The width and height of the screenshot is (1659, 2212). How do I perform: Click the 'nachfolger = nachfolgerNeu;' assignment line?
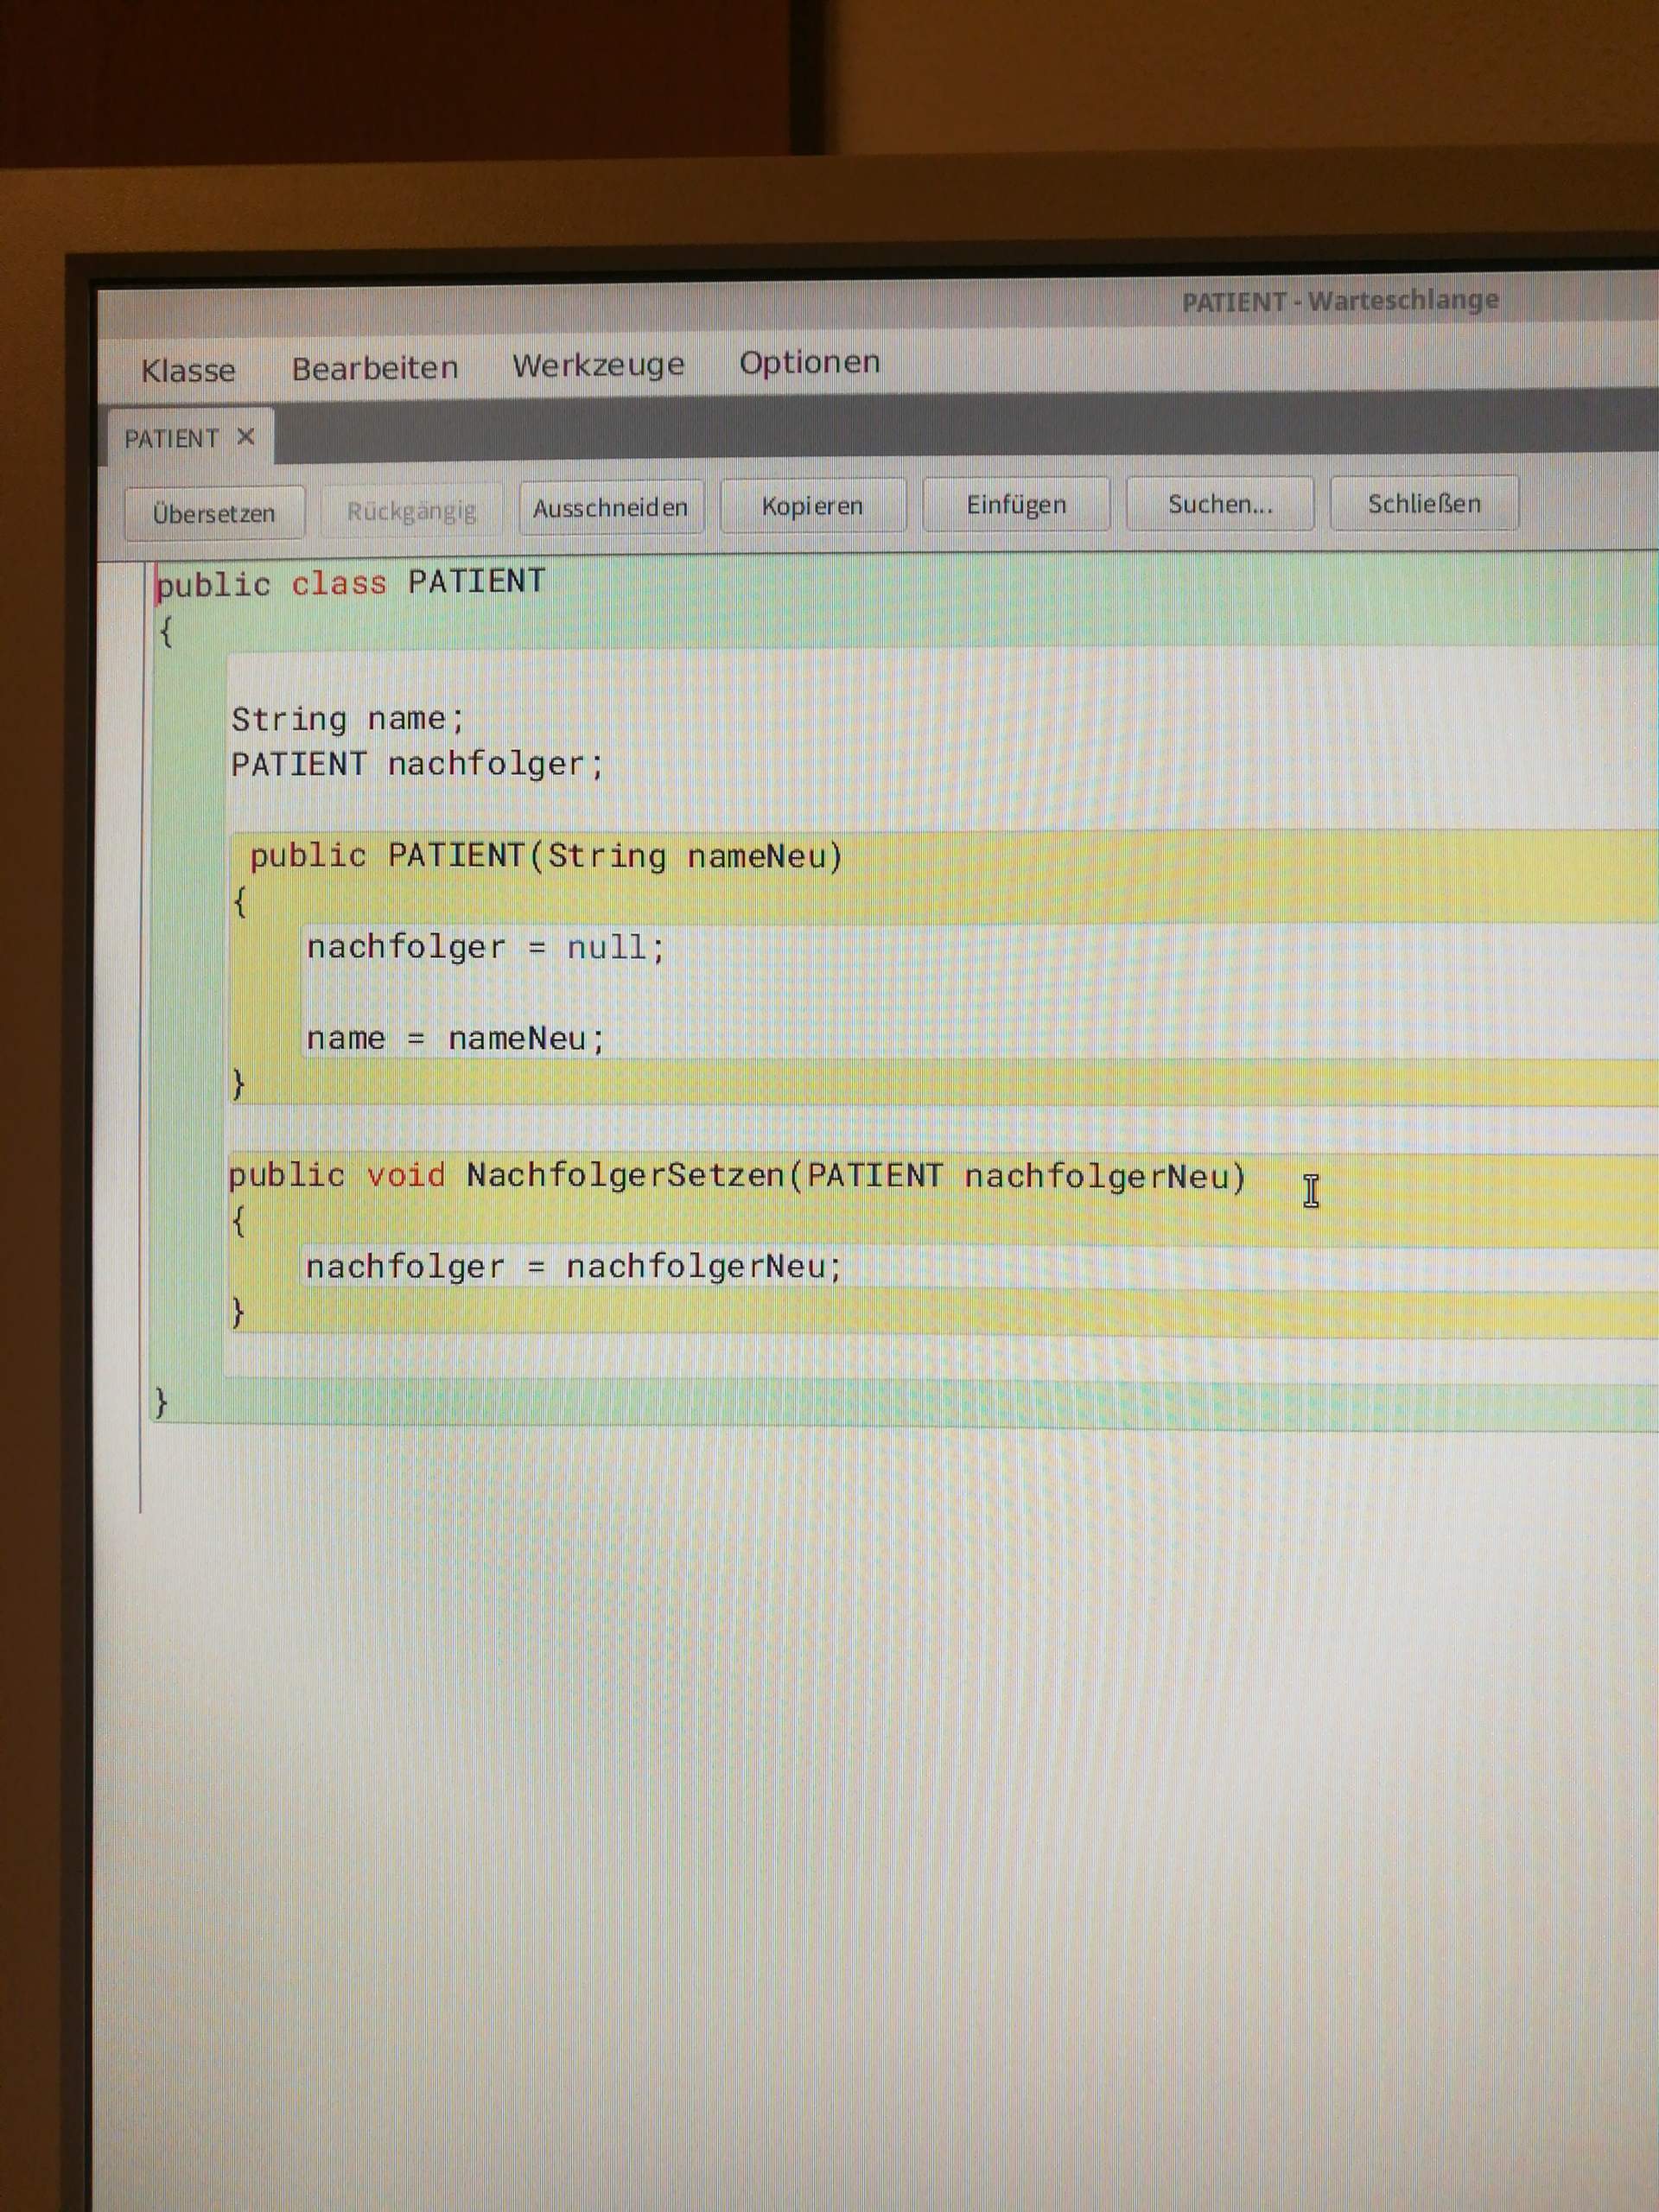[572, 1266]
